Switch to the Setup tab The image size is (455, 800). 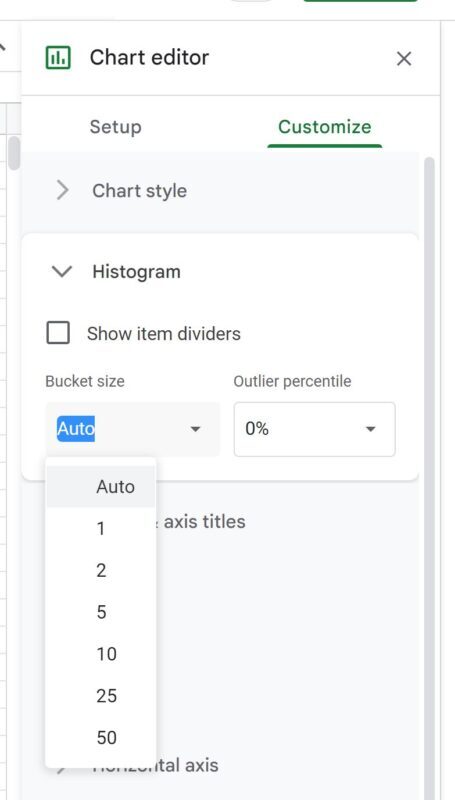click(115, 127)
